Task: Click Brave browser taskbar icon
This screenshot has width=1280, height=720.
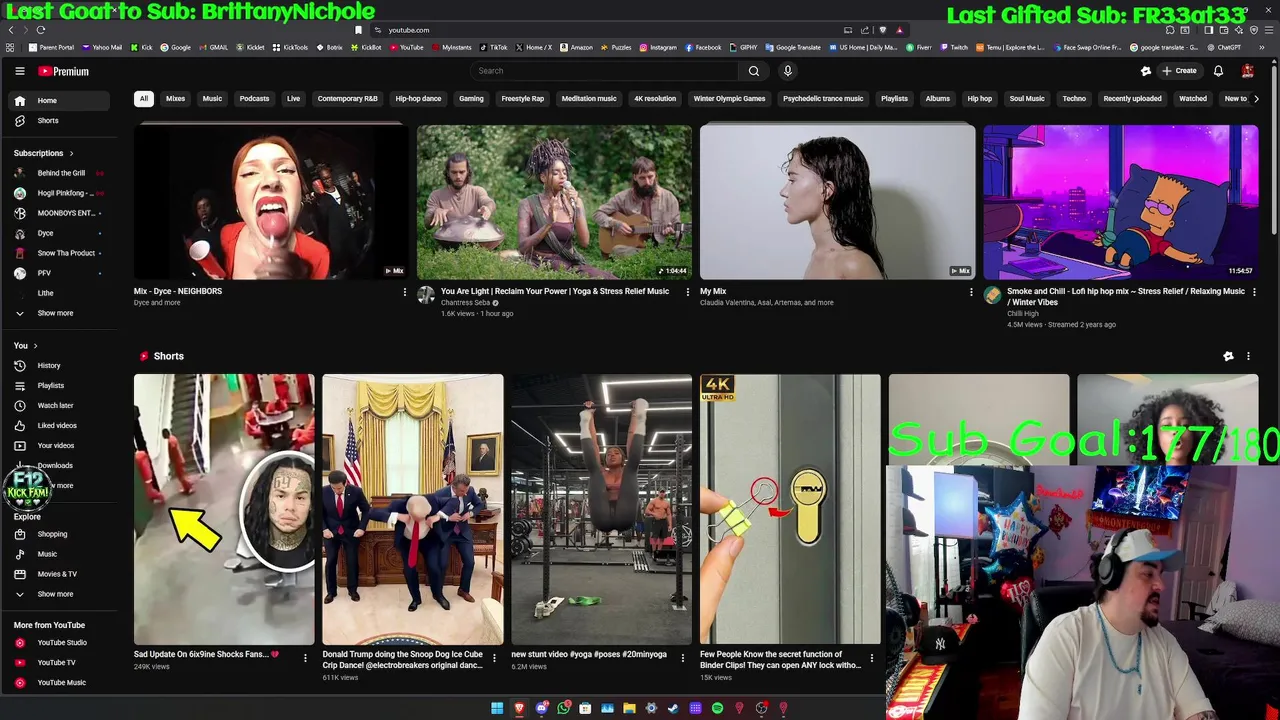Action: (519, 708)
